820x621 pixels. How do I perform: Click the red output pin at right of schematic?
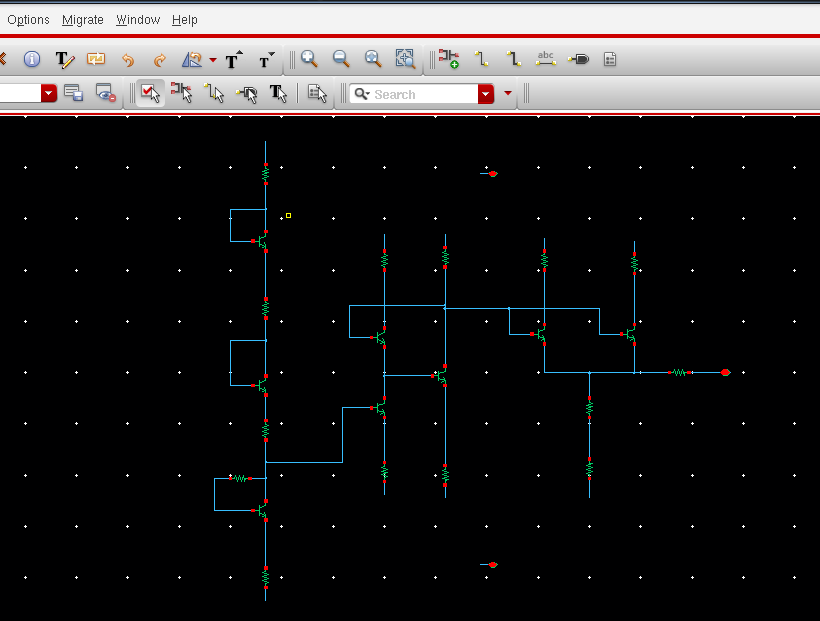pos(725,372)
